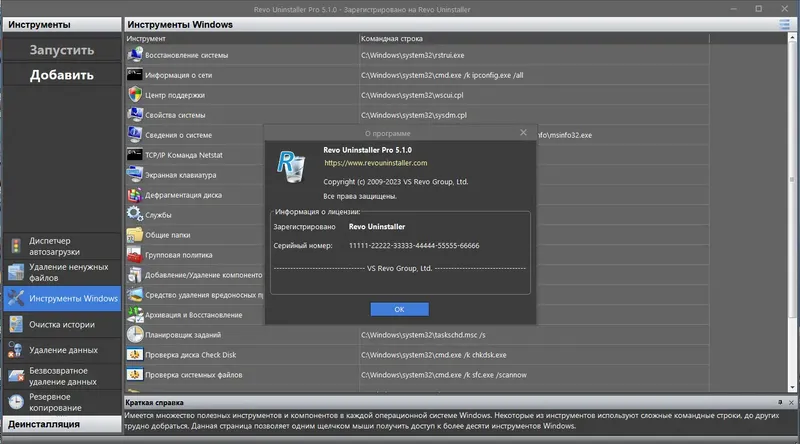This screenshot has height=444, width=800.
Task: Close the О программе dialog
Action: tap(523, 133)
